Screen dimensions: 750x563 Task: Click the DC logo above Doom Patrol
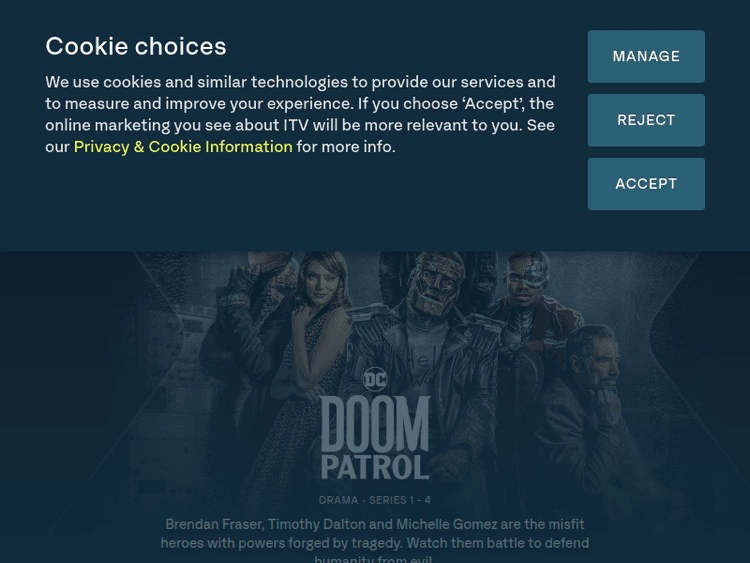pyautogui.click(x=375, y=380)
